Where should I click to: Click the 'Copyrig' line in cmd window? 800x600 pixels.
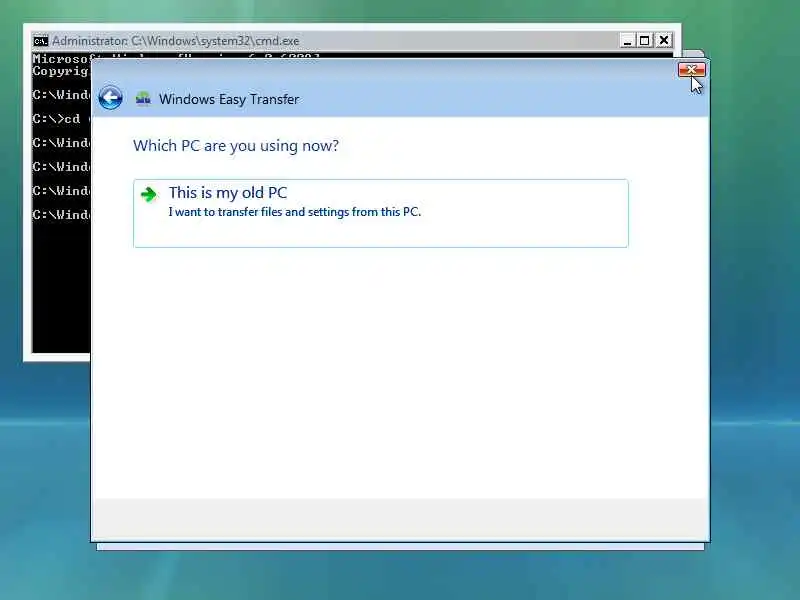pyautogui.click(x=61, y=71)
